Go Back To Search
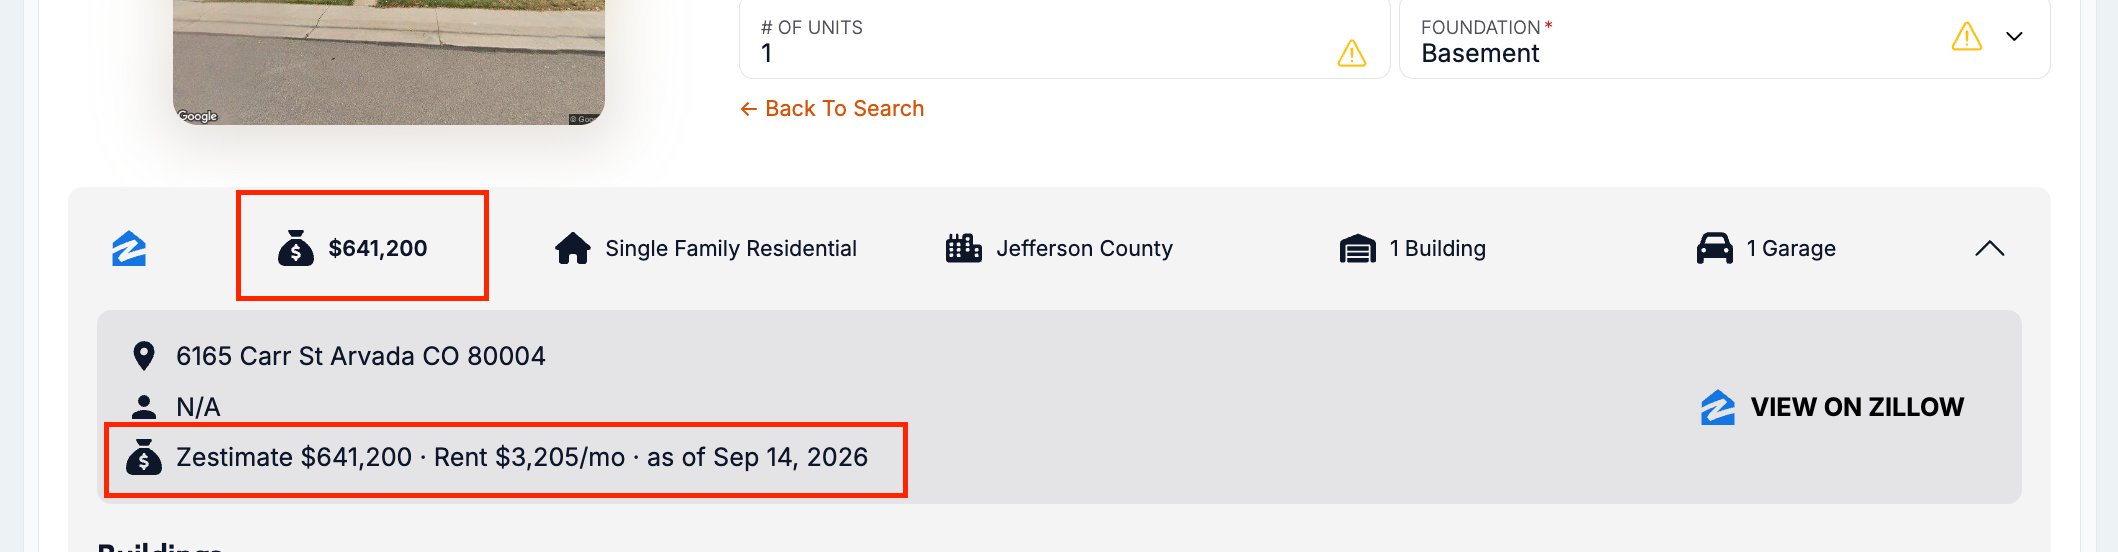Screen dimensions: 2118x552 pyautogui.click(x=832, y=109)
